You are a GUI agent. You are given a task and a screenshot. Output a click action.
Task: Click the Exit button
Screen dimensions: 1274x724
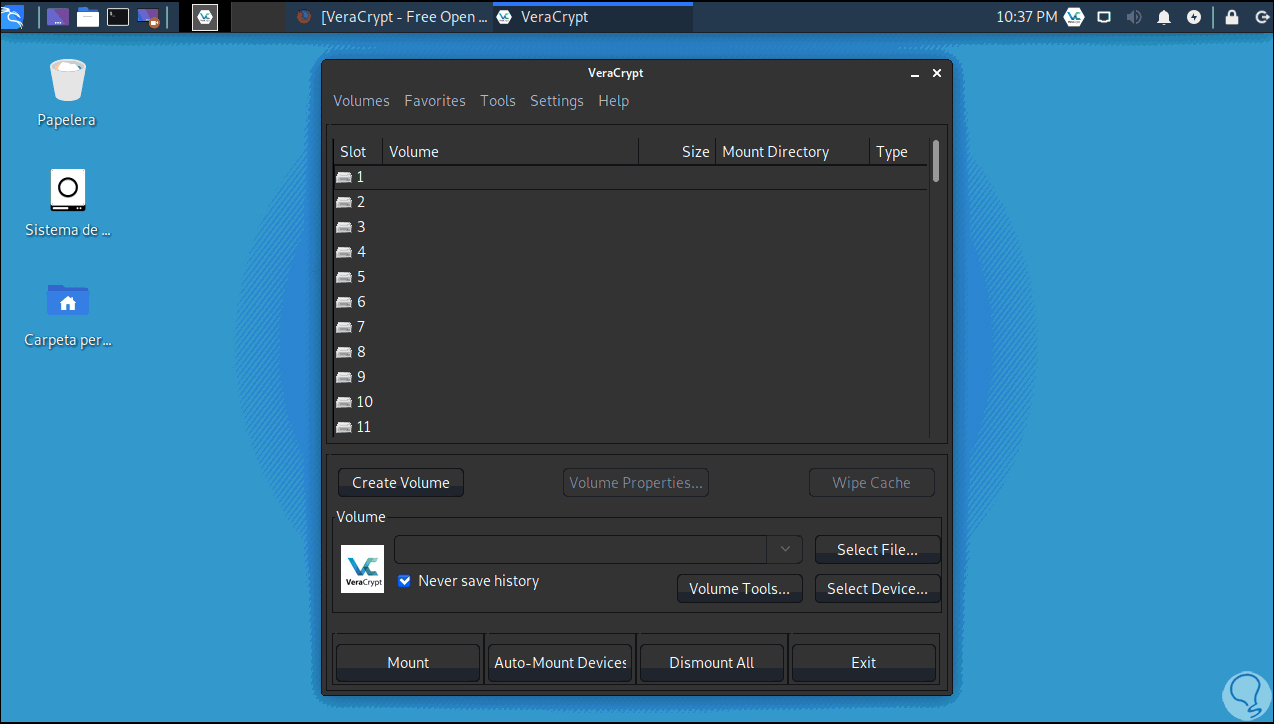click(x=864, y=663)
